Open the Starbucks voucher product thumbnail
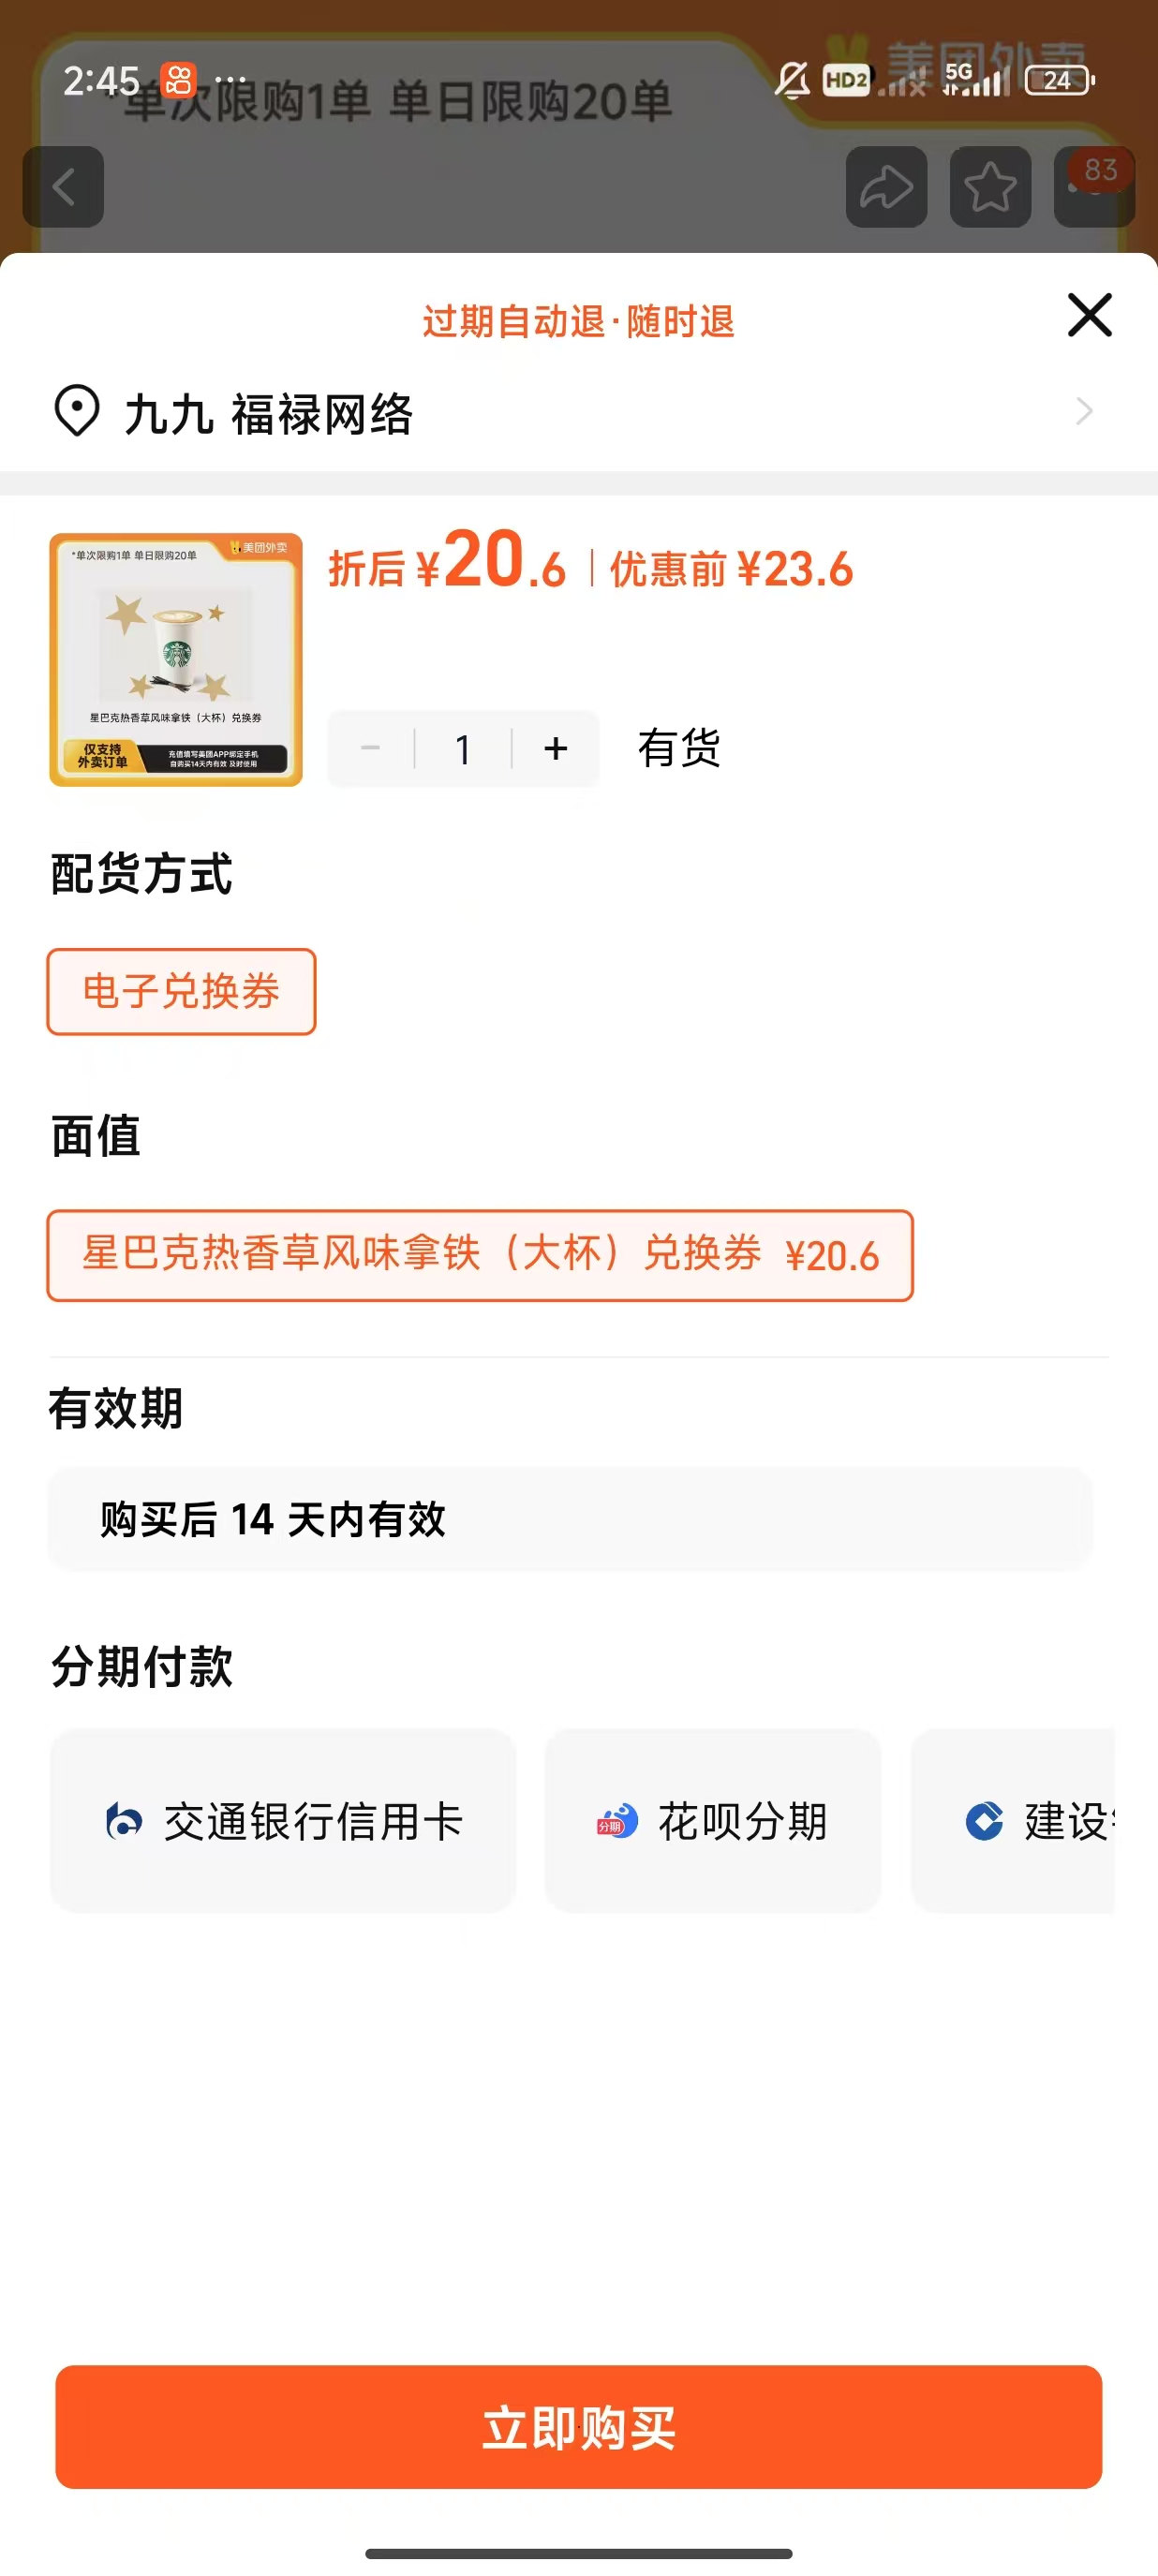This screenshot has width=1158, height=2576. [x=176, y=660]
